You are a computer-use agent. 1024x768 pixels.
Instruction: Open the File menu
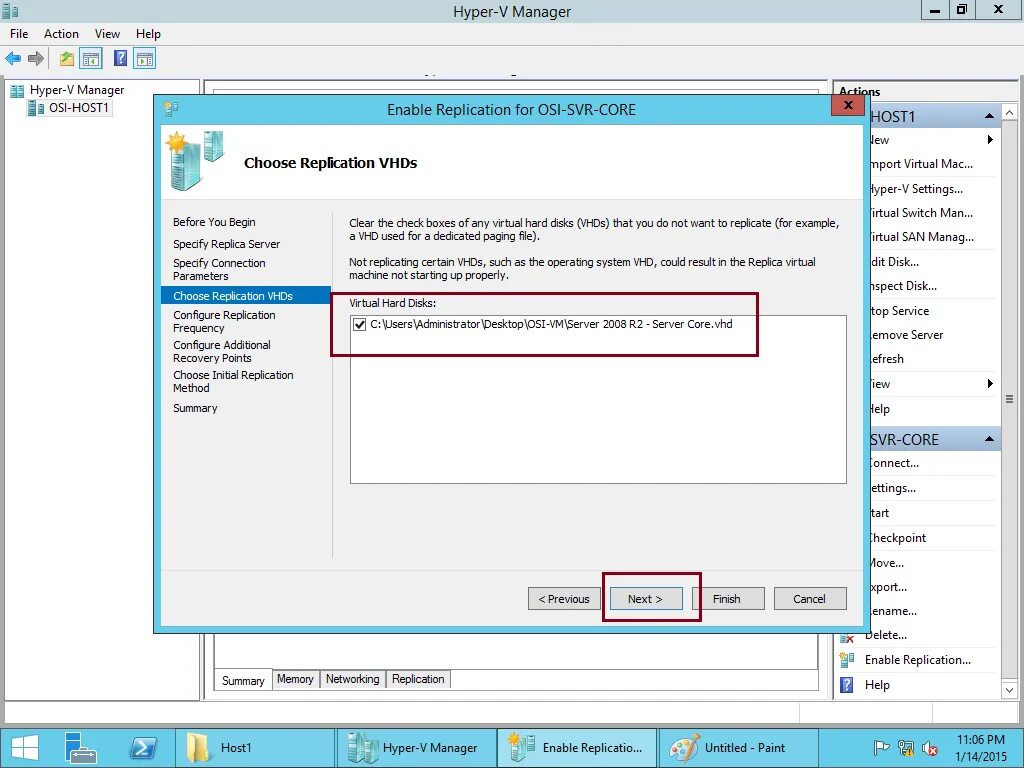19,34
